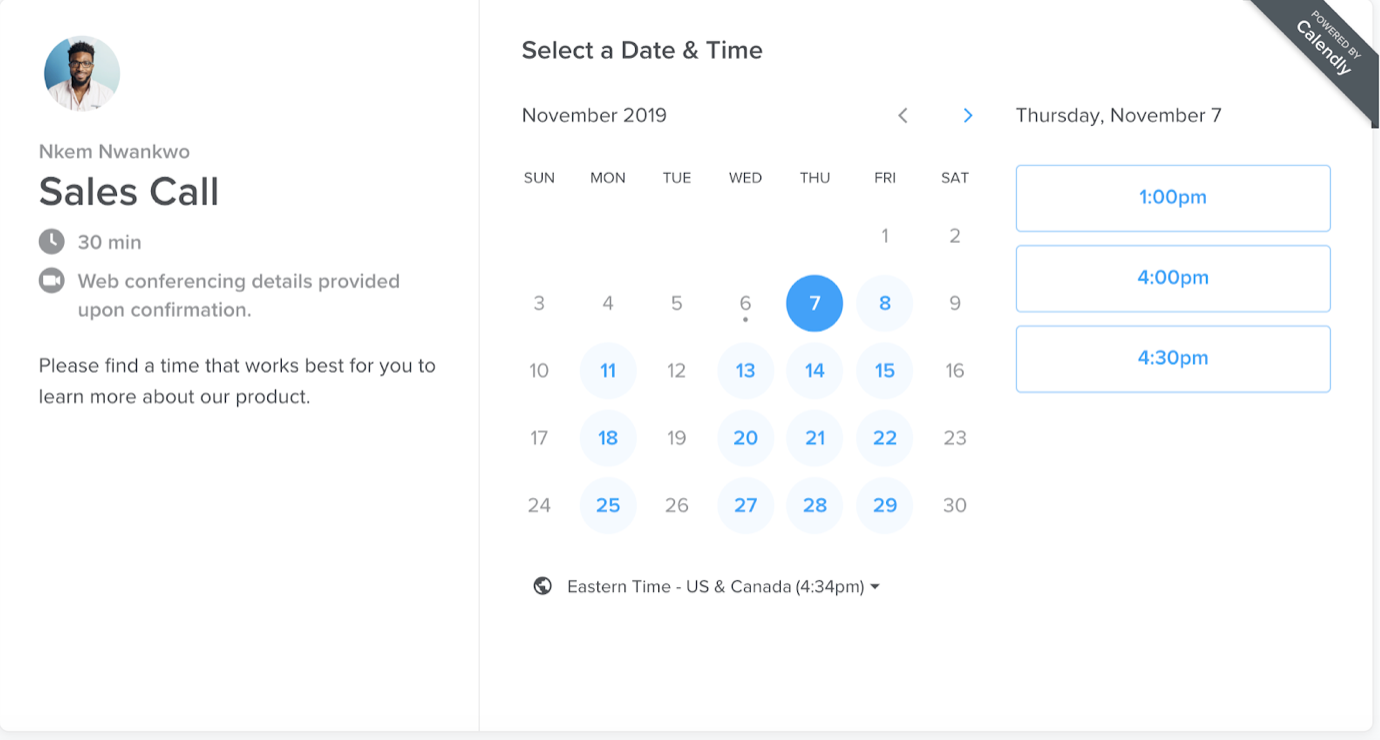
Task: Choose Friday November 29
Action: coord(885,505)
